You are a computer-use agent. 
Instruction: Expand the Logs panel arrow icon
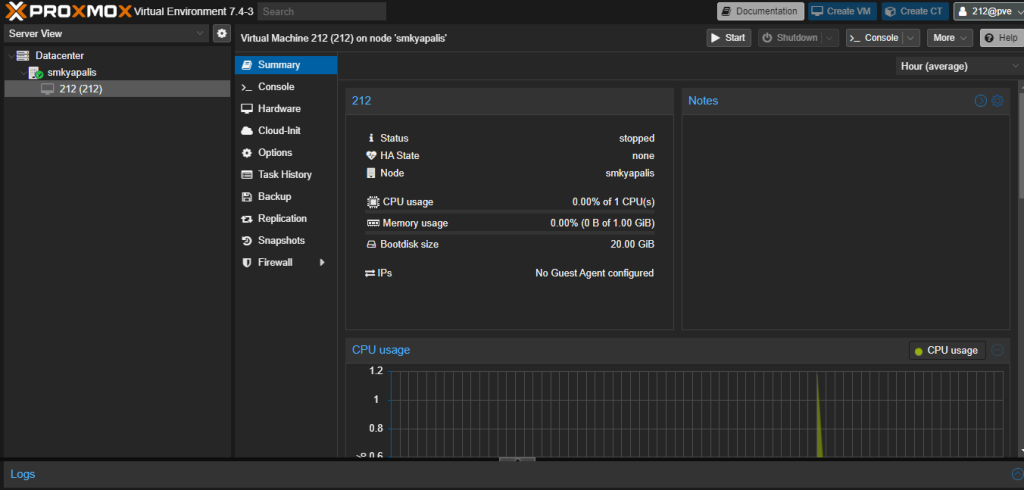[x=1017, y=474]
